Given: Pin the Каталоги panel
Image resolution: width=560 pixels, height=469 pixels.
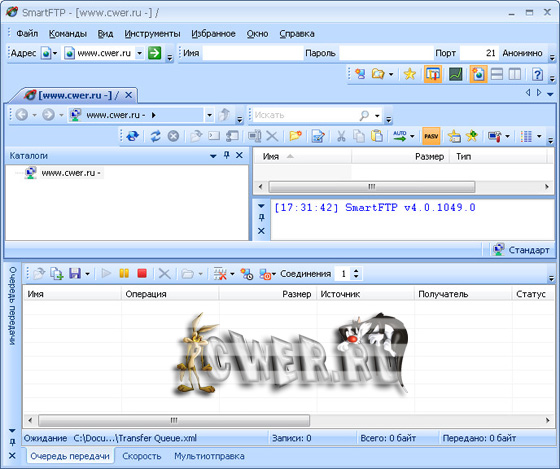Looking at the screenshot, I should tap(226, 155).
